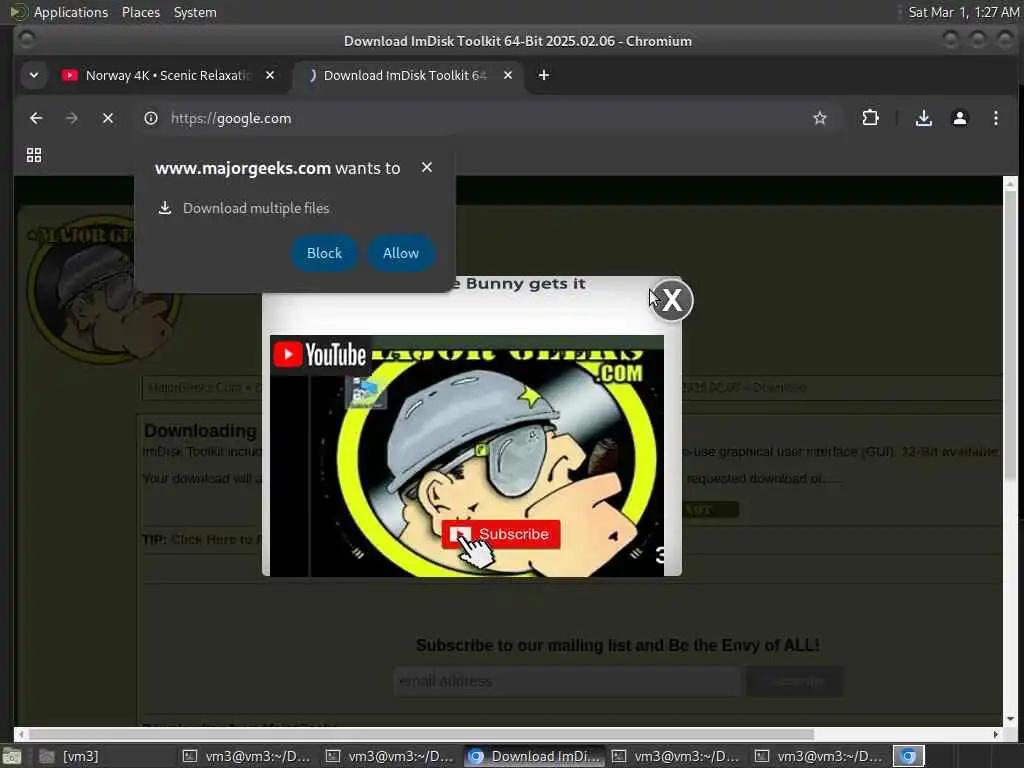Close the Norway 4K tab

tap(270, 75)
